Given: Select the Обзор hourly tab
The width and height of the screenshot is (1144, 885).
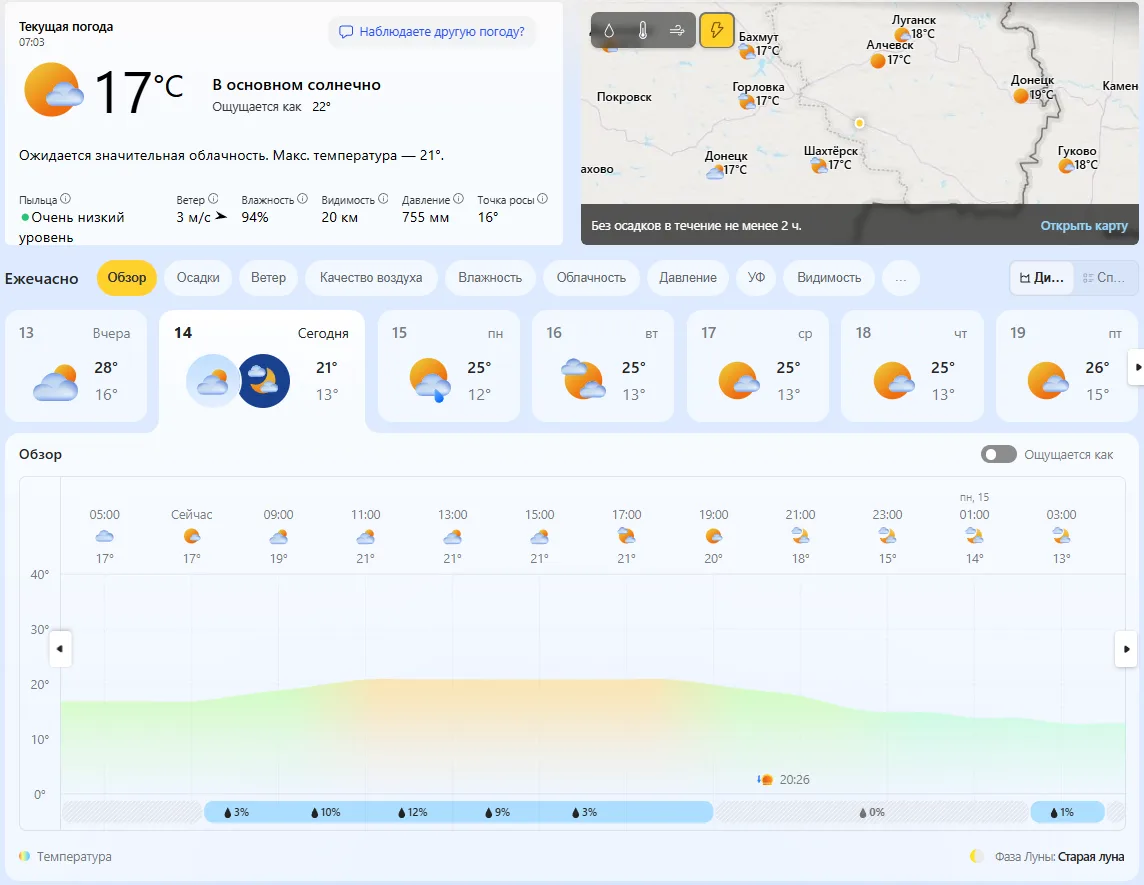Looking at the screenshot, I should pyautogui.click(x=127, y=278).
